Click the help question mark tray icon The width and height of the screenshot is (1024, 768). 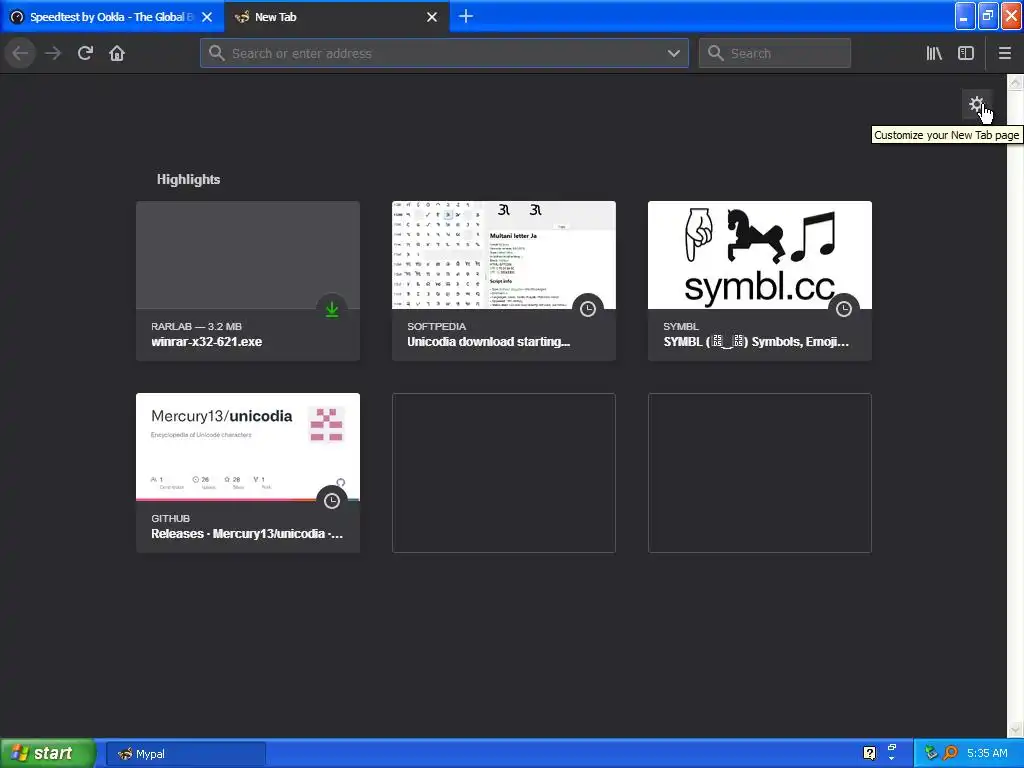[869, 753]
